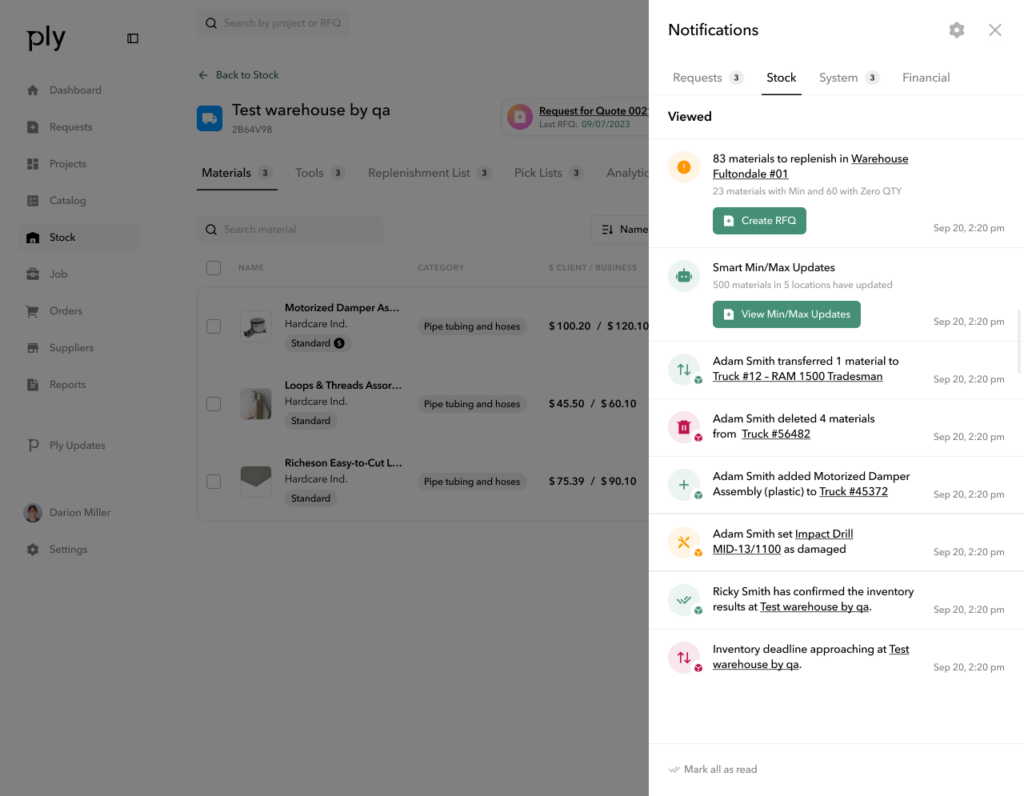Click the Request for Quote badge icon

(520, 117)
